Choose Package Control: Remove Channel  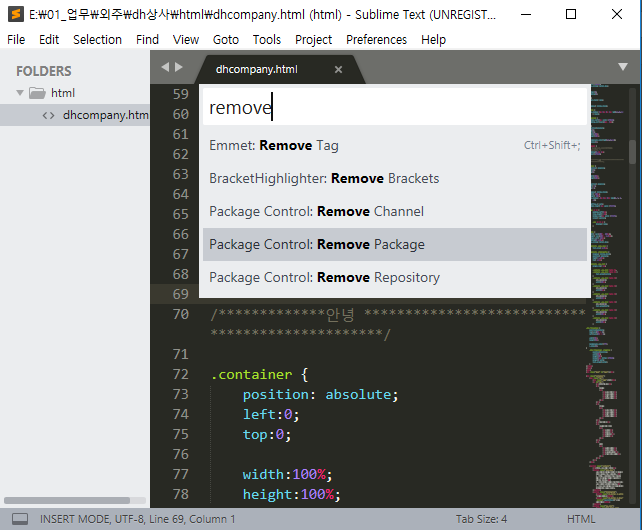point(395,211)
